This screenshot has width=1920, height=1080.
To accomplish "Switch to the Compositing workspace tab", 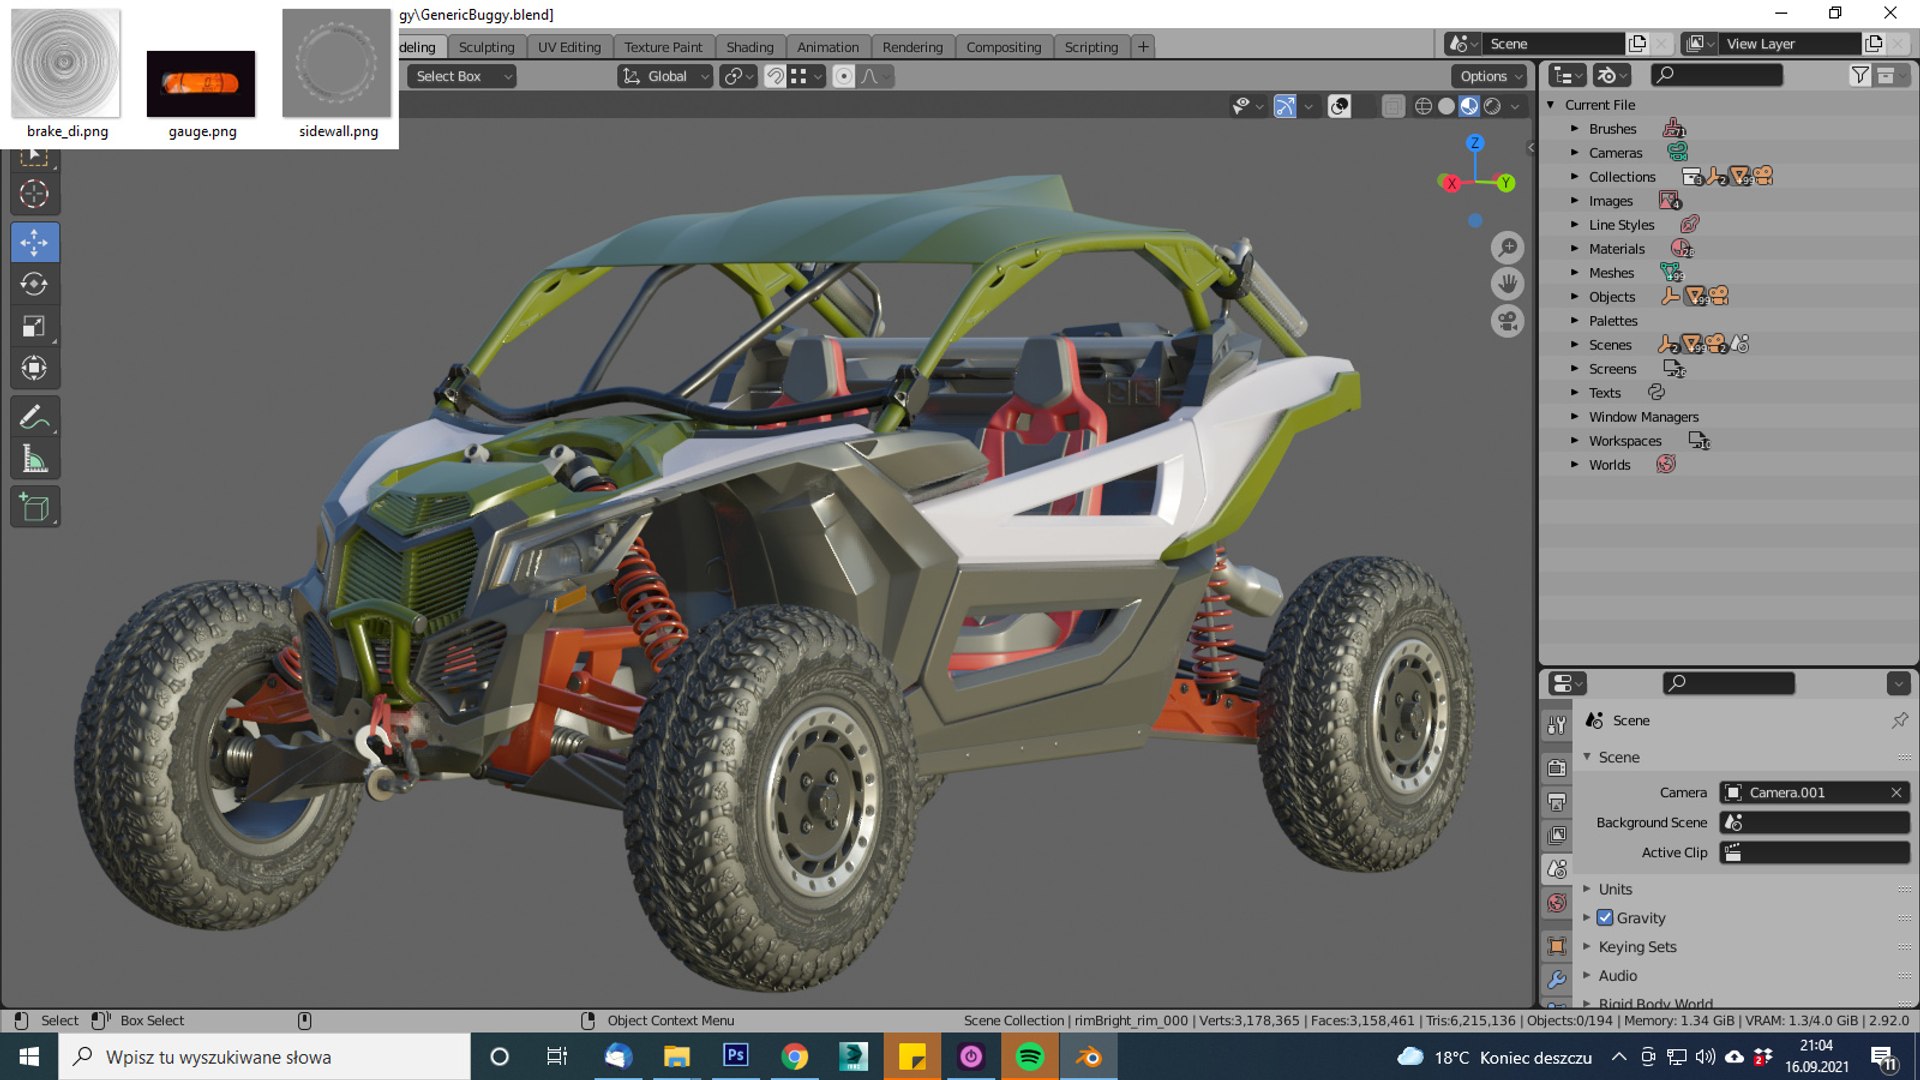I will coord(1003,47).
